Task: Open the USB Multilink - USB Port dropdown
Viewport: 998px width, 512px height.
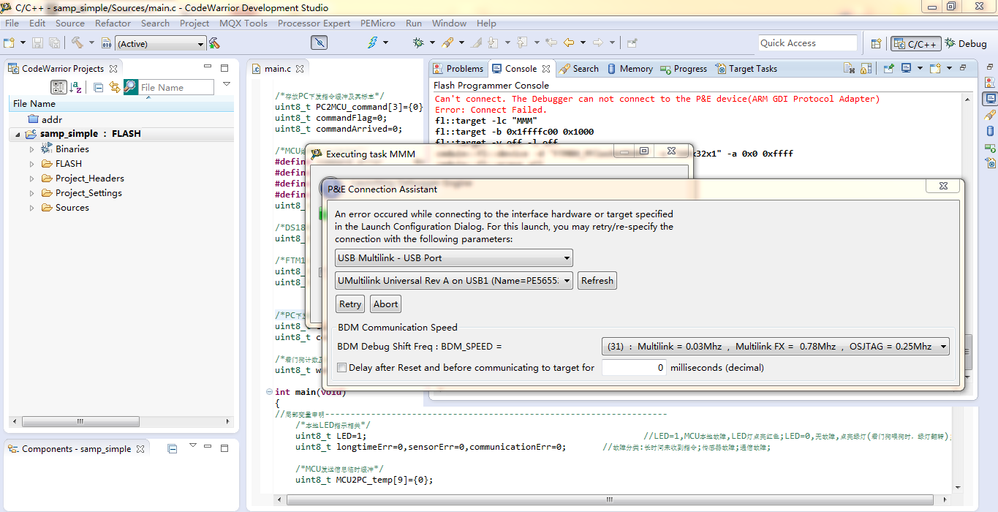Action: 454,258
